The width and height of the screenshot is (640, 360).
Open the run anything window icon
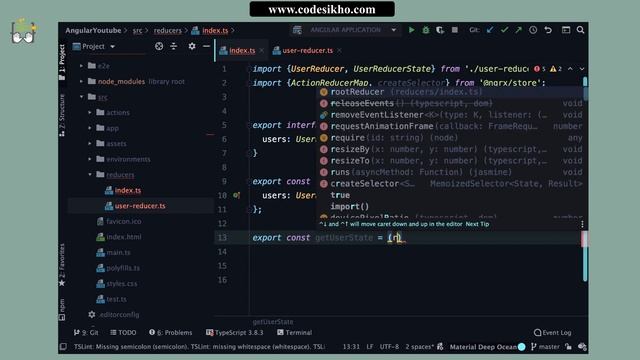566,30
